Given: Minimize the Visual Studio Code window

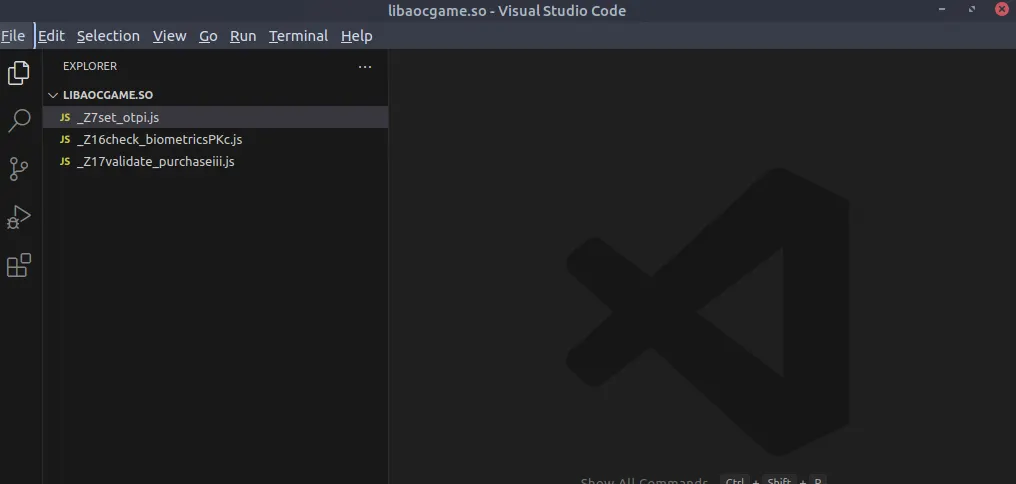Looking at the screenshot, I should point(941,10).
